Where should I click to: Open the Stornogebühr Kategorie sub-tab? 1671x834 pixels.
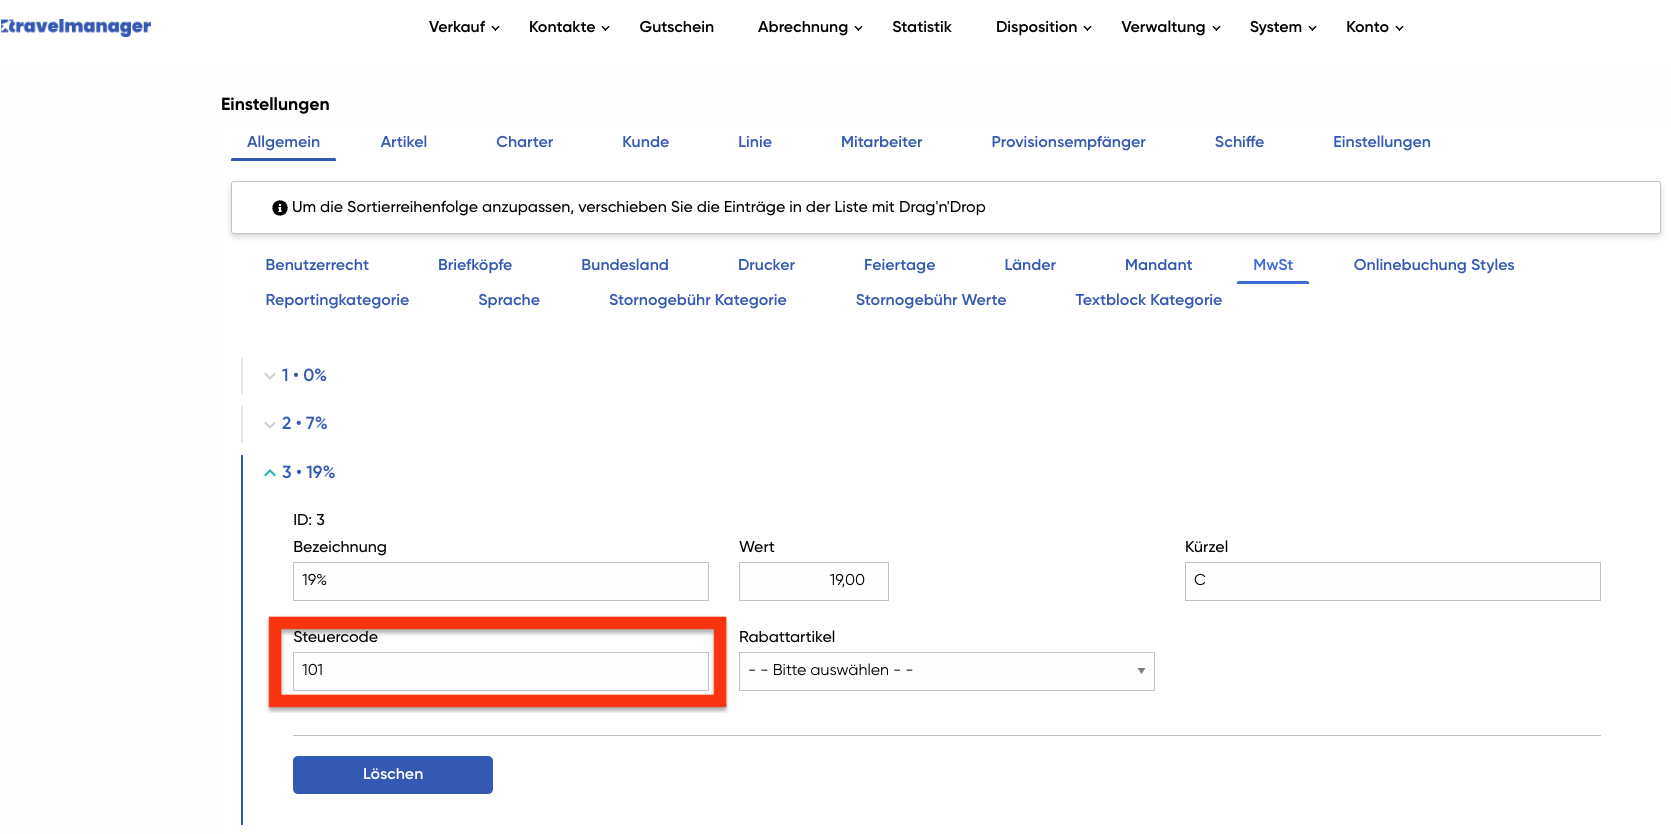pyautogui.click(x=698, y=300)
